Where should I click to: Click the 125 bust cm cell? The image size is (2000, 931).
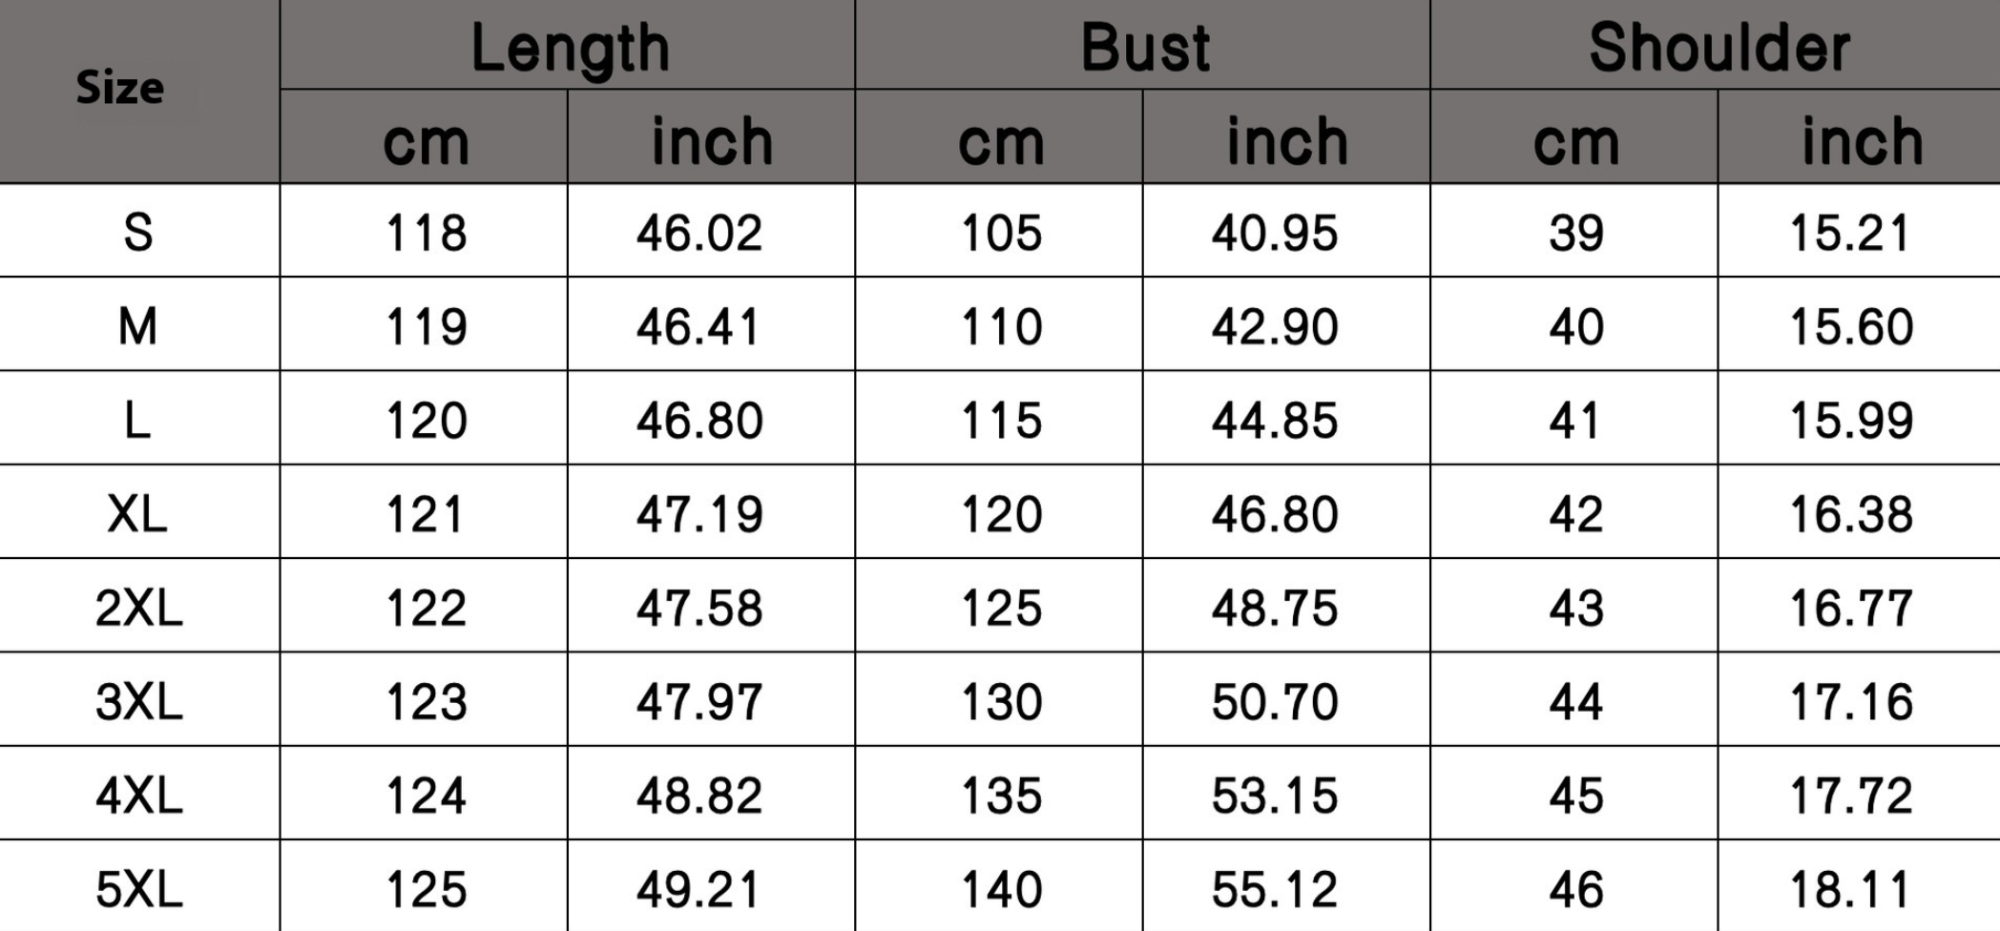click(999, 608)
